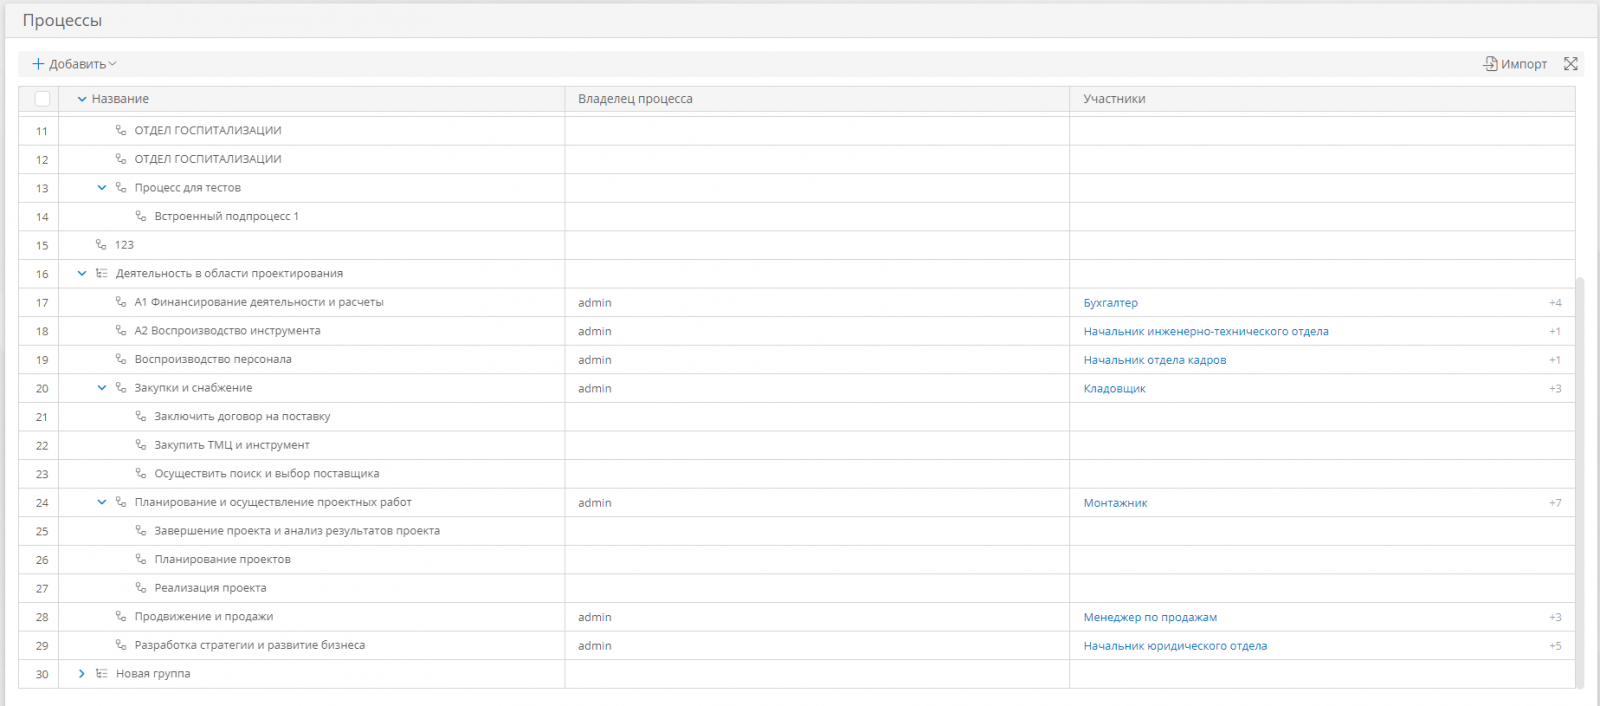The height and width of the screenshot is (706, 1600).
Task: Click the Import button
Action: click(x=1515, y=64)
